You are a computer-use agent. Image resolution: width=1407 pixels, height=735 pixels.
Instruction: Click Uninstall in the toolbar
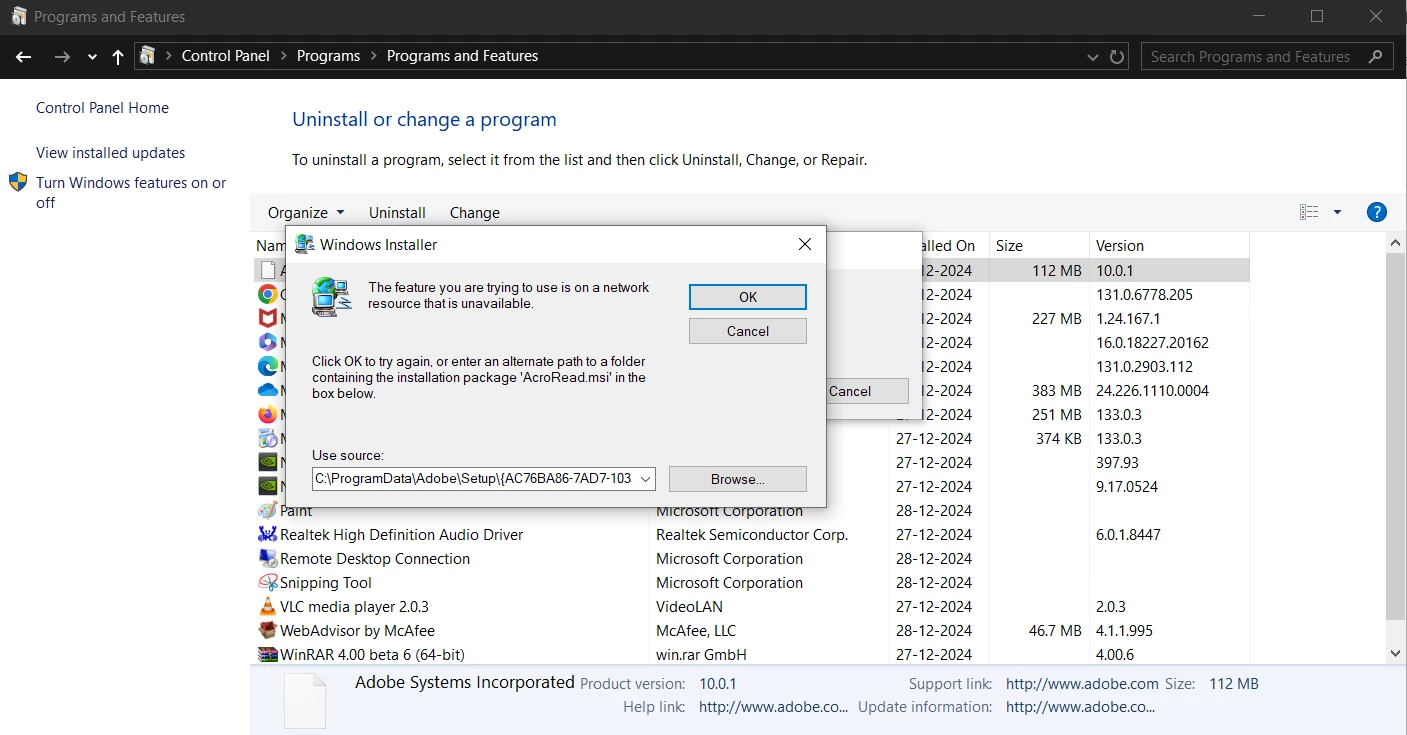tap(397, 212)
